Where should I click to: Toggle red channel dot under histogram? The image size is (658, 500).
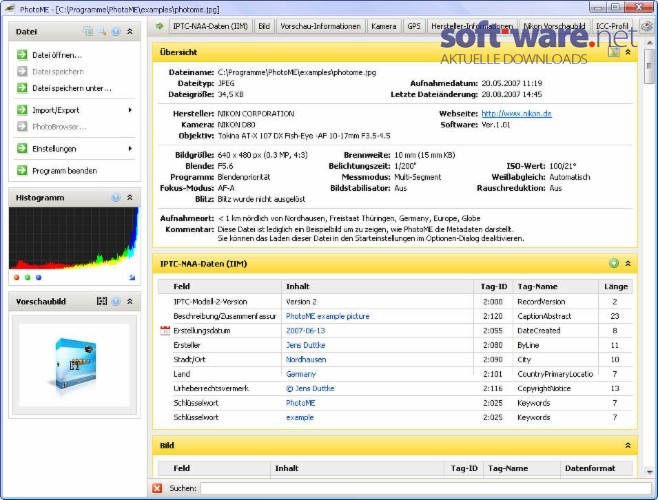pos(17,277)
